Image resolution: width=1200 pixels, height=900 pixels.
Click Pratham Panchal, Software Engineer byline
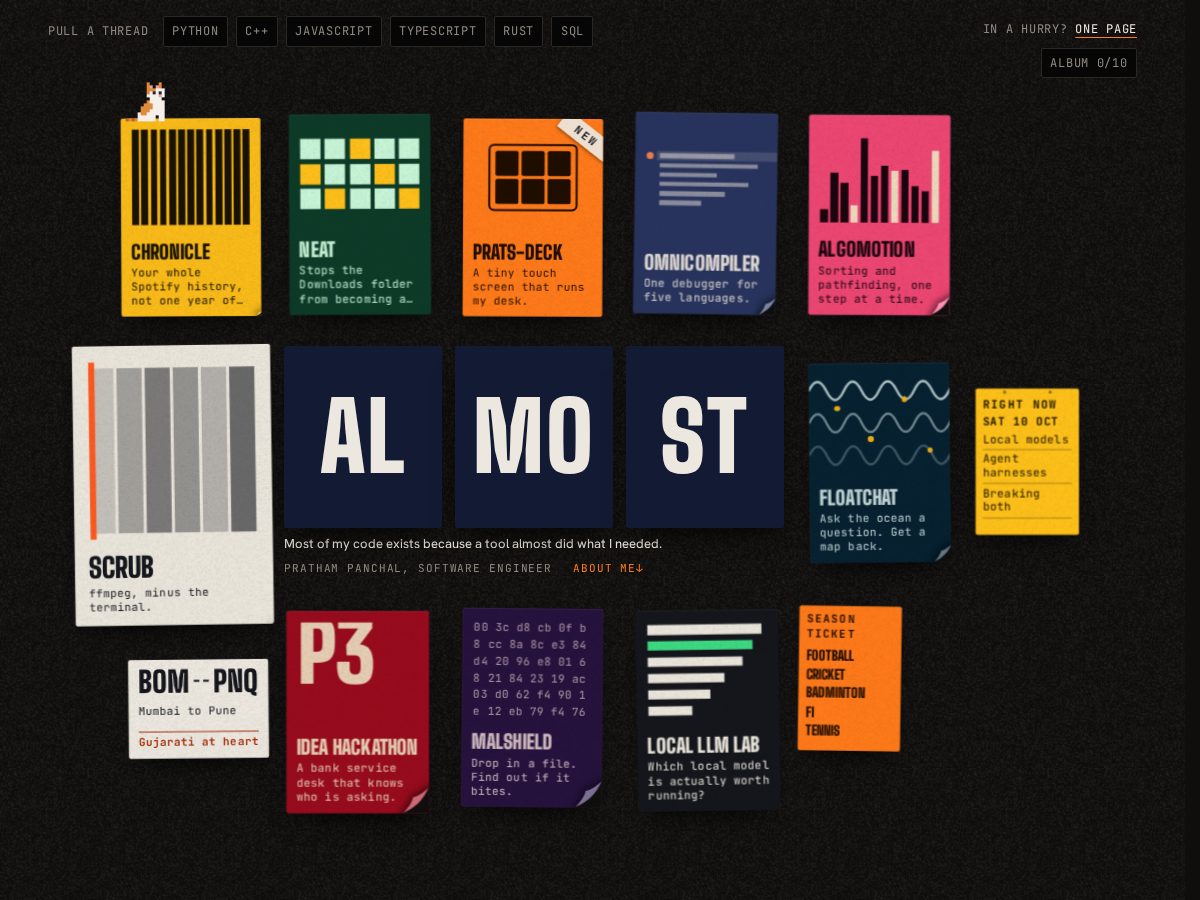pos(417,568)
